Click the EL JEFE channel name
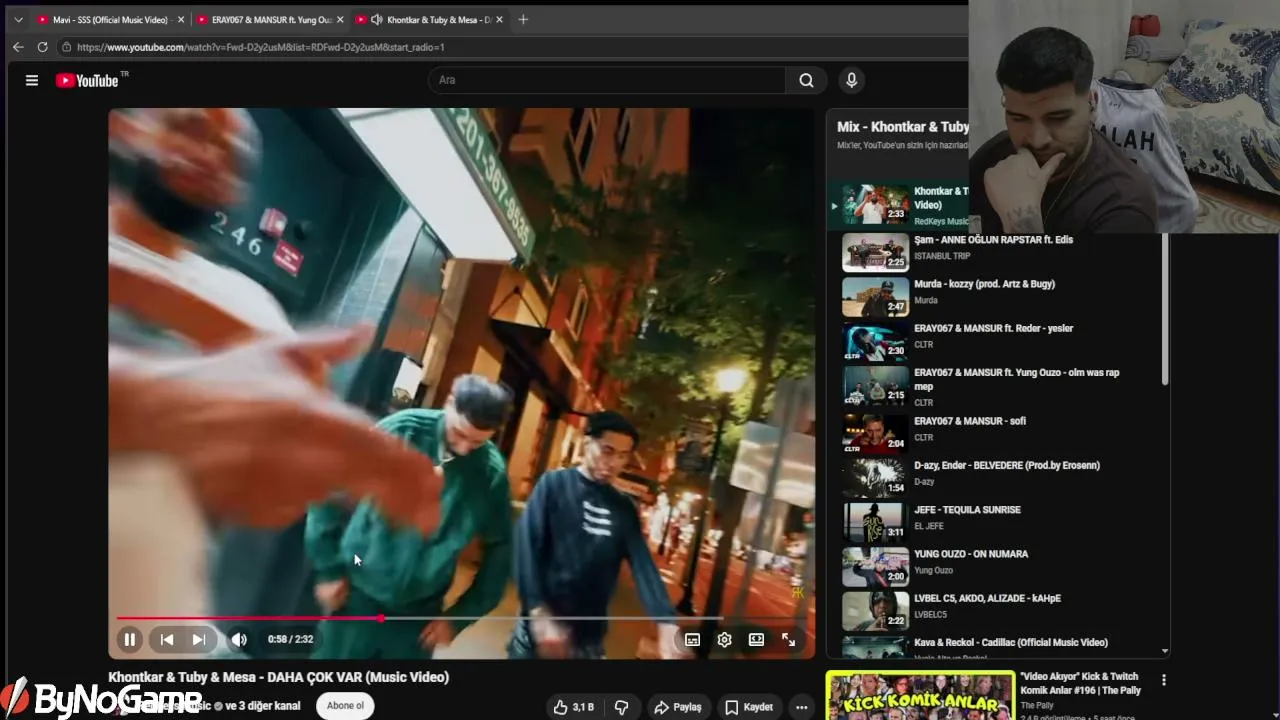Screen dimensions: 1280x720 929,526
